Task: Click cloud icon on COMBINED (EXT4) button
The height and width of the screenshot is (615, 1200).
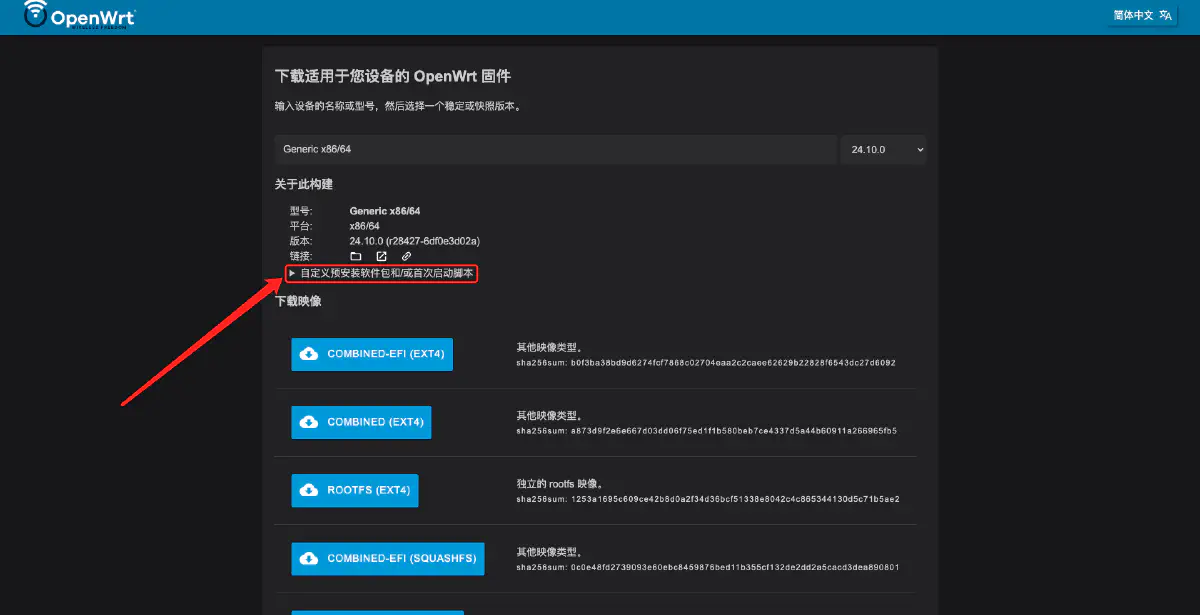Action: tap(309, 422)
